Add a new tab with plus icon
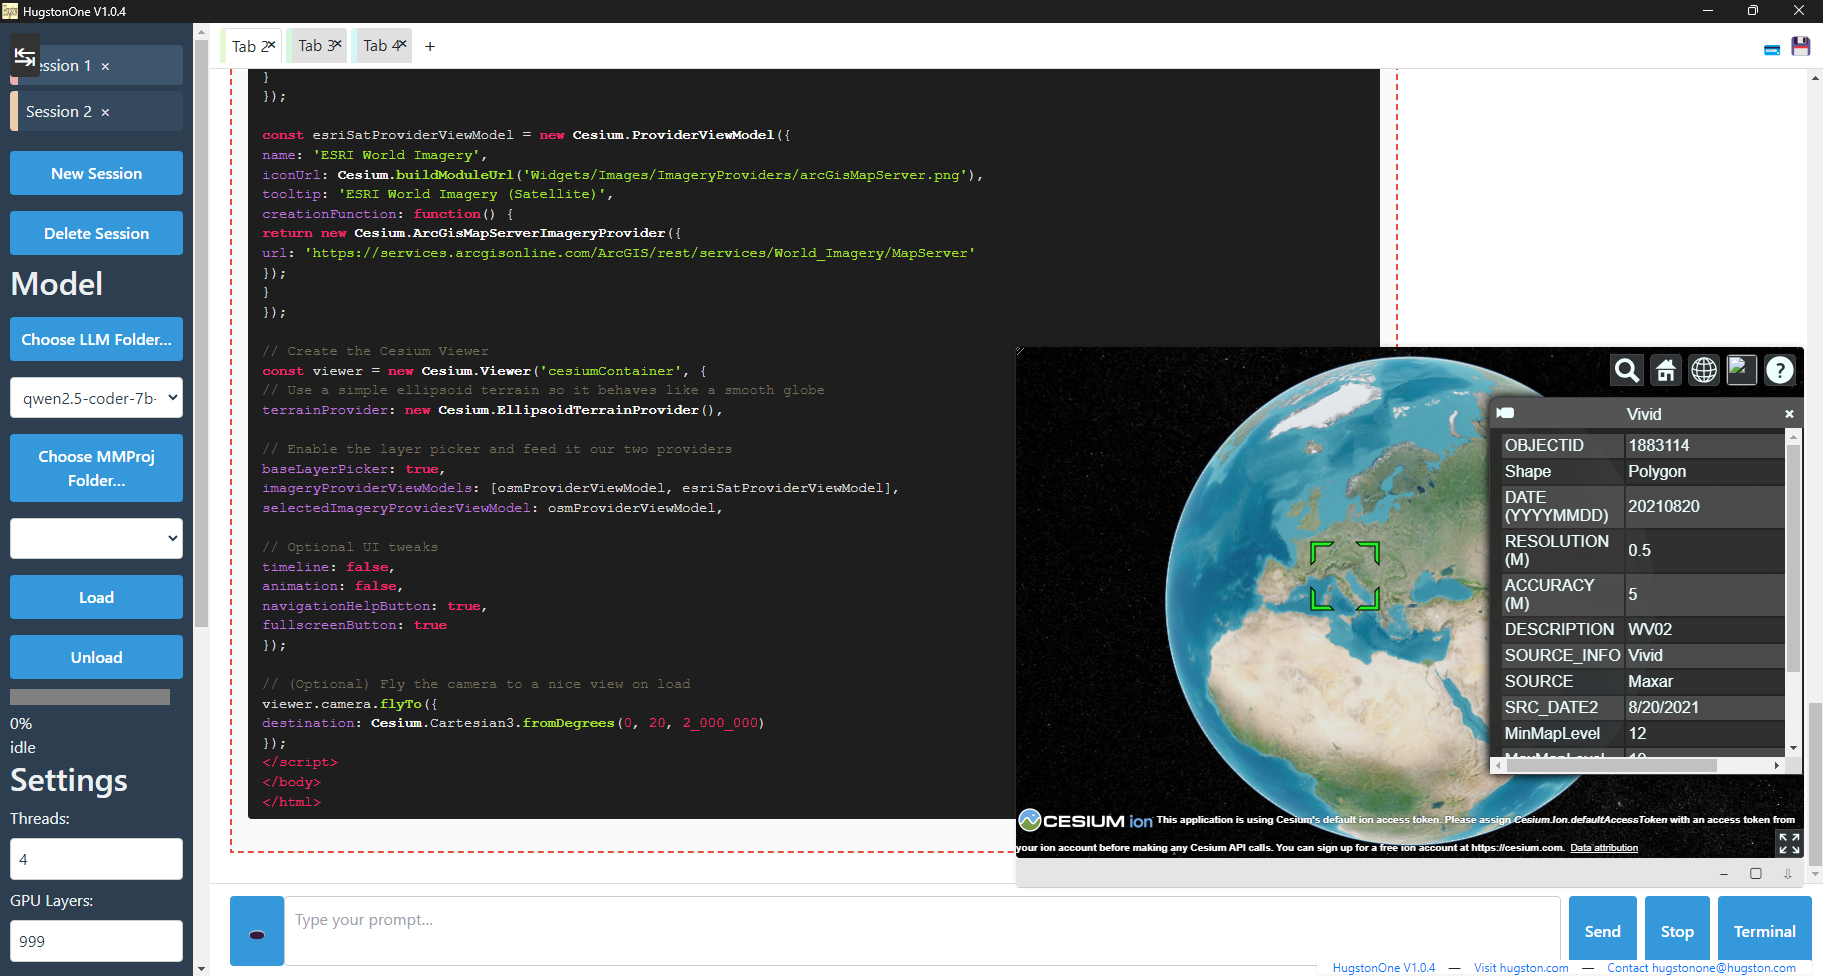 (430, 46)
